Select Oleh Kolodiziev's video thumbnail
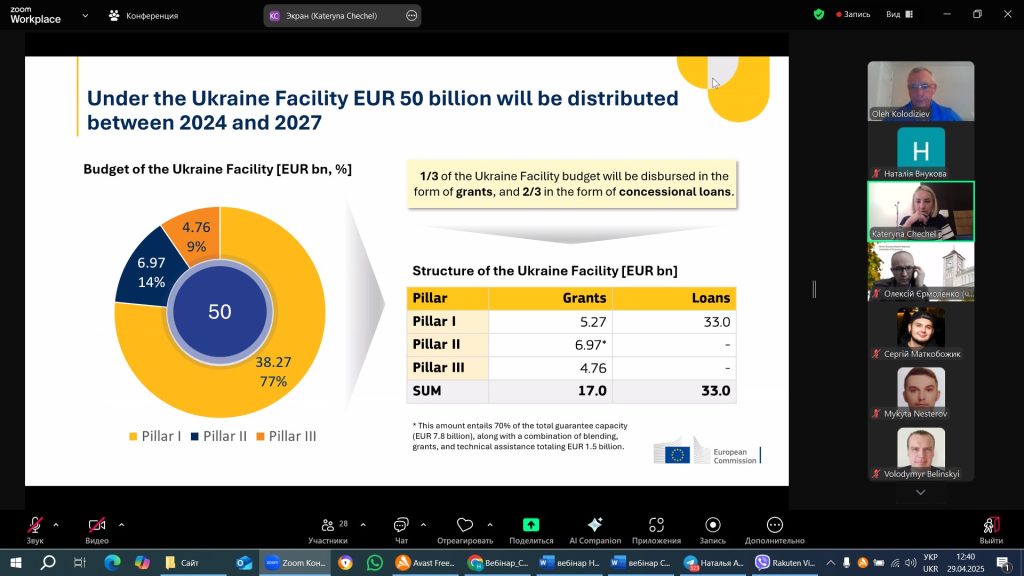1024x576 pixels. 920,91
